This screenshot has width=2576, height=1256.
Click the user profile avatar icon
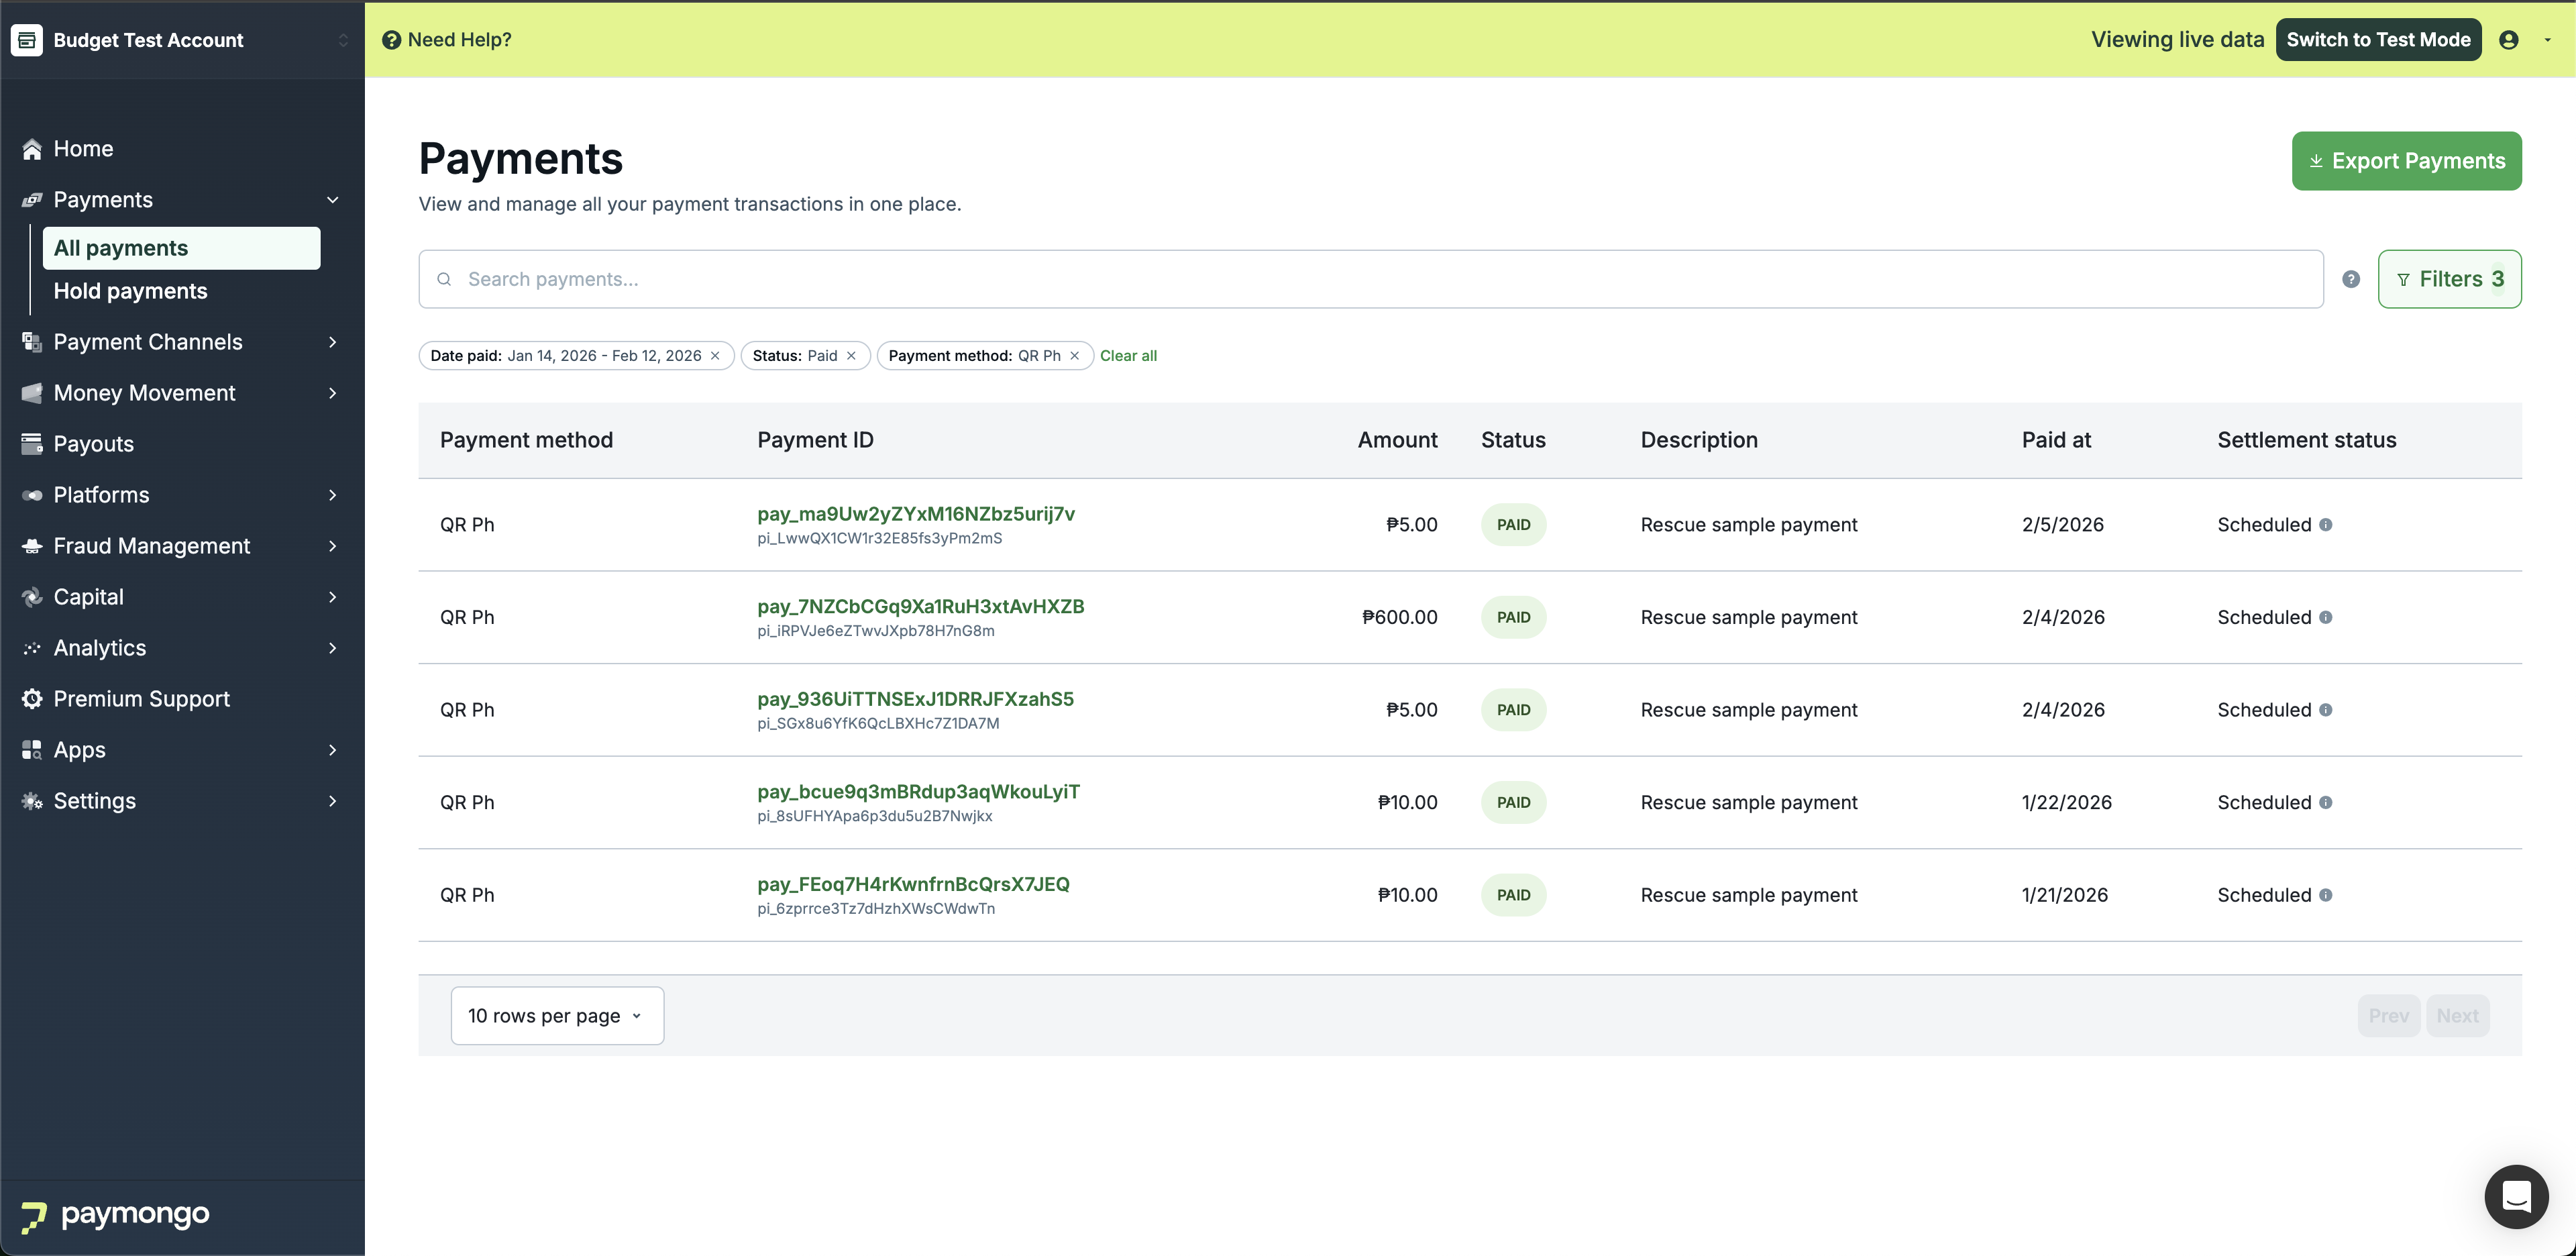(x=2508, y=40)
